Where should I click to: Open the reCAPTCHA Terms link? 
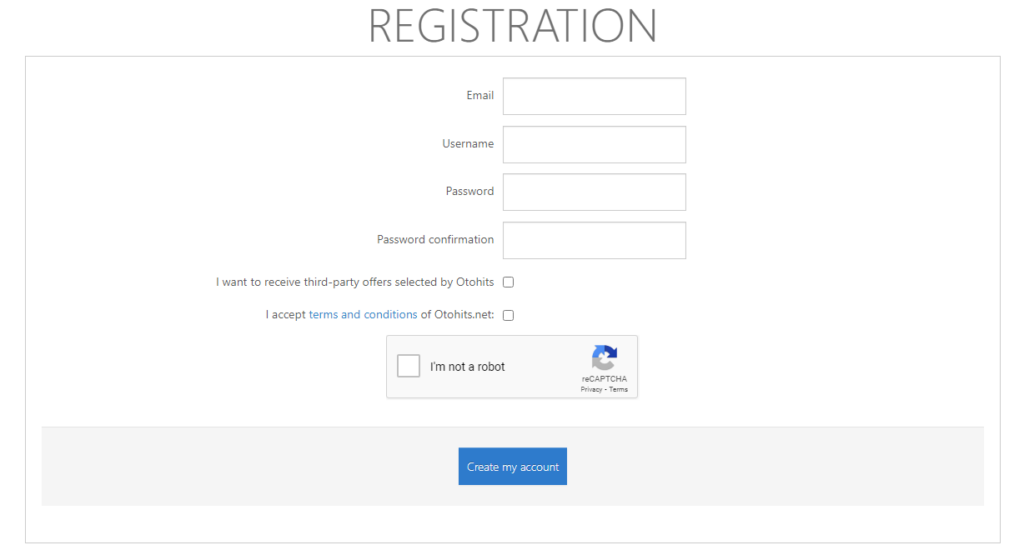coord(618,389)
